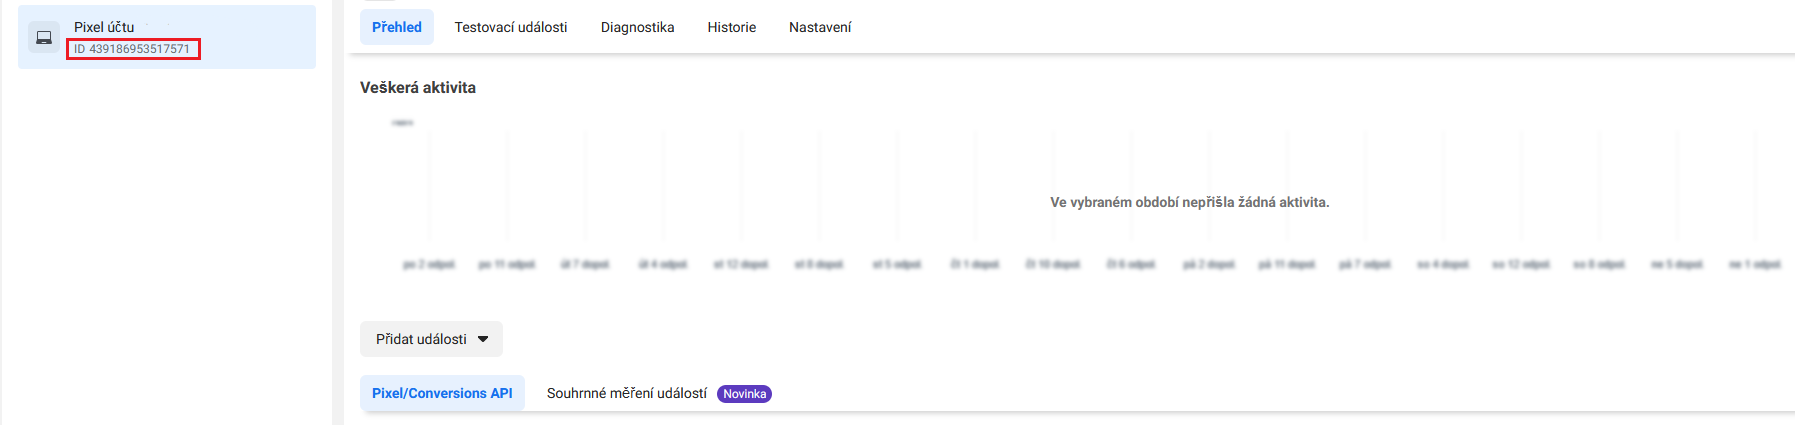Switch to the Nastavení tab
This screenshot has width=1795, height=425.
click(820, 27)
